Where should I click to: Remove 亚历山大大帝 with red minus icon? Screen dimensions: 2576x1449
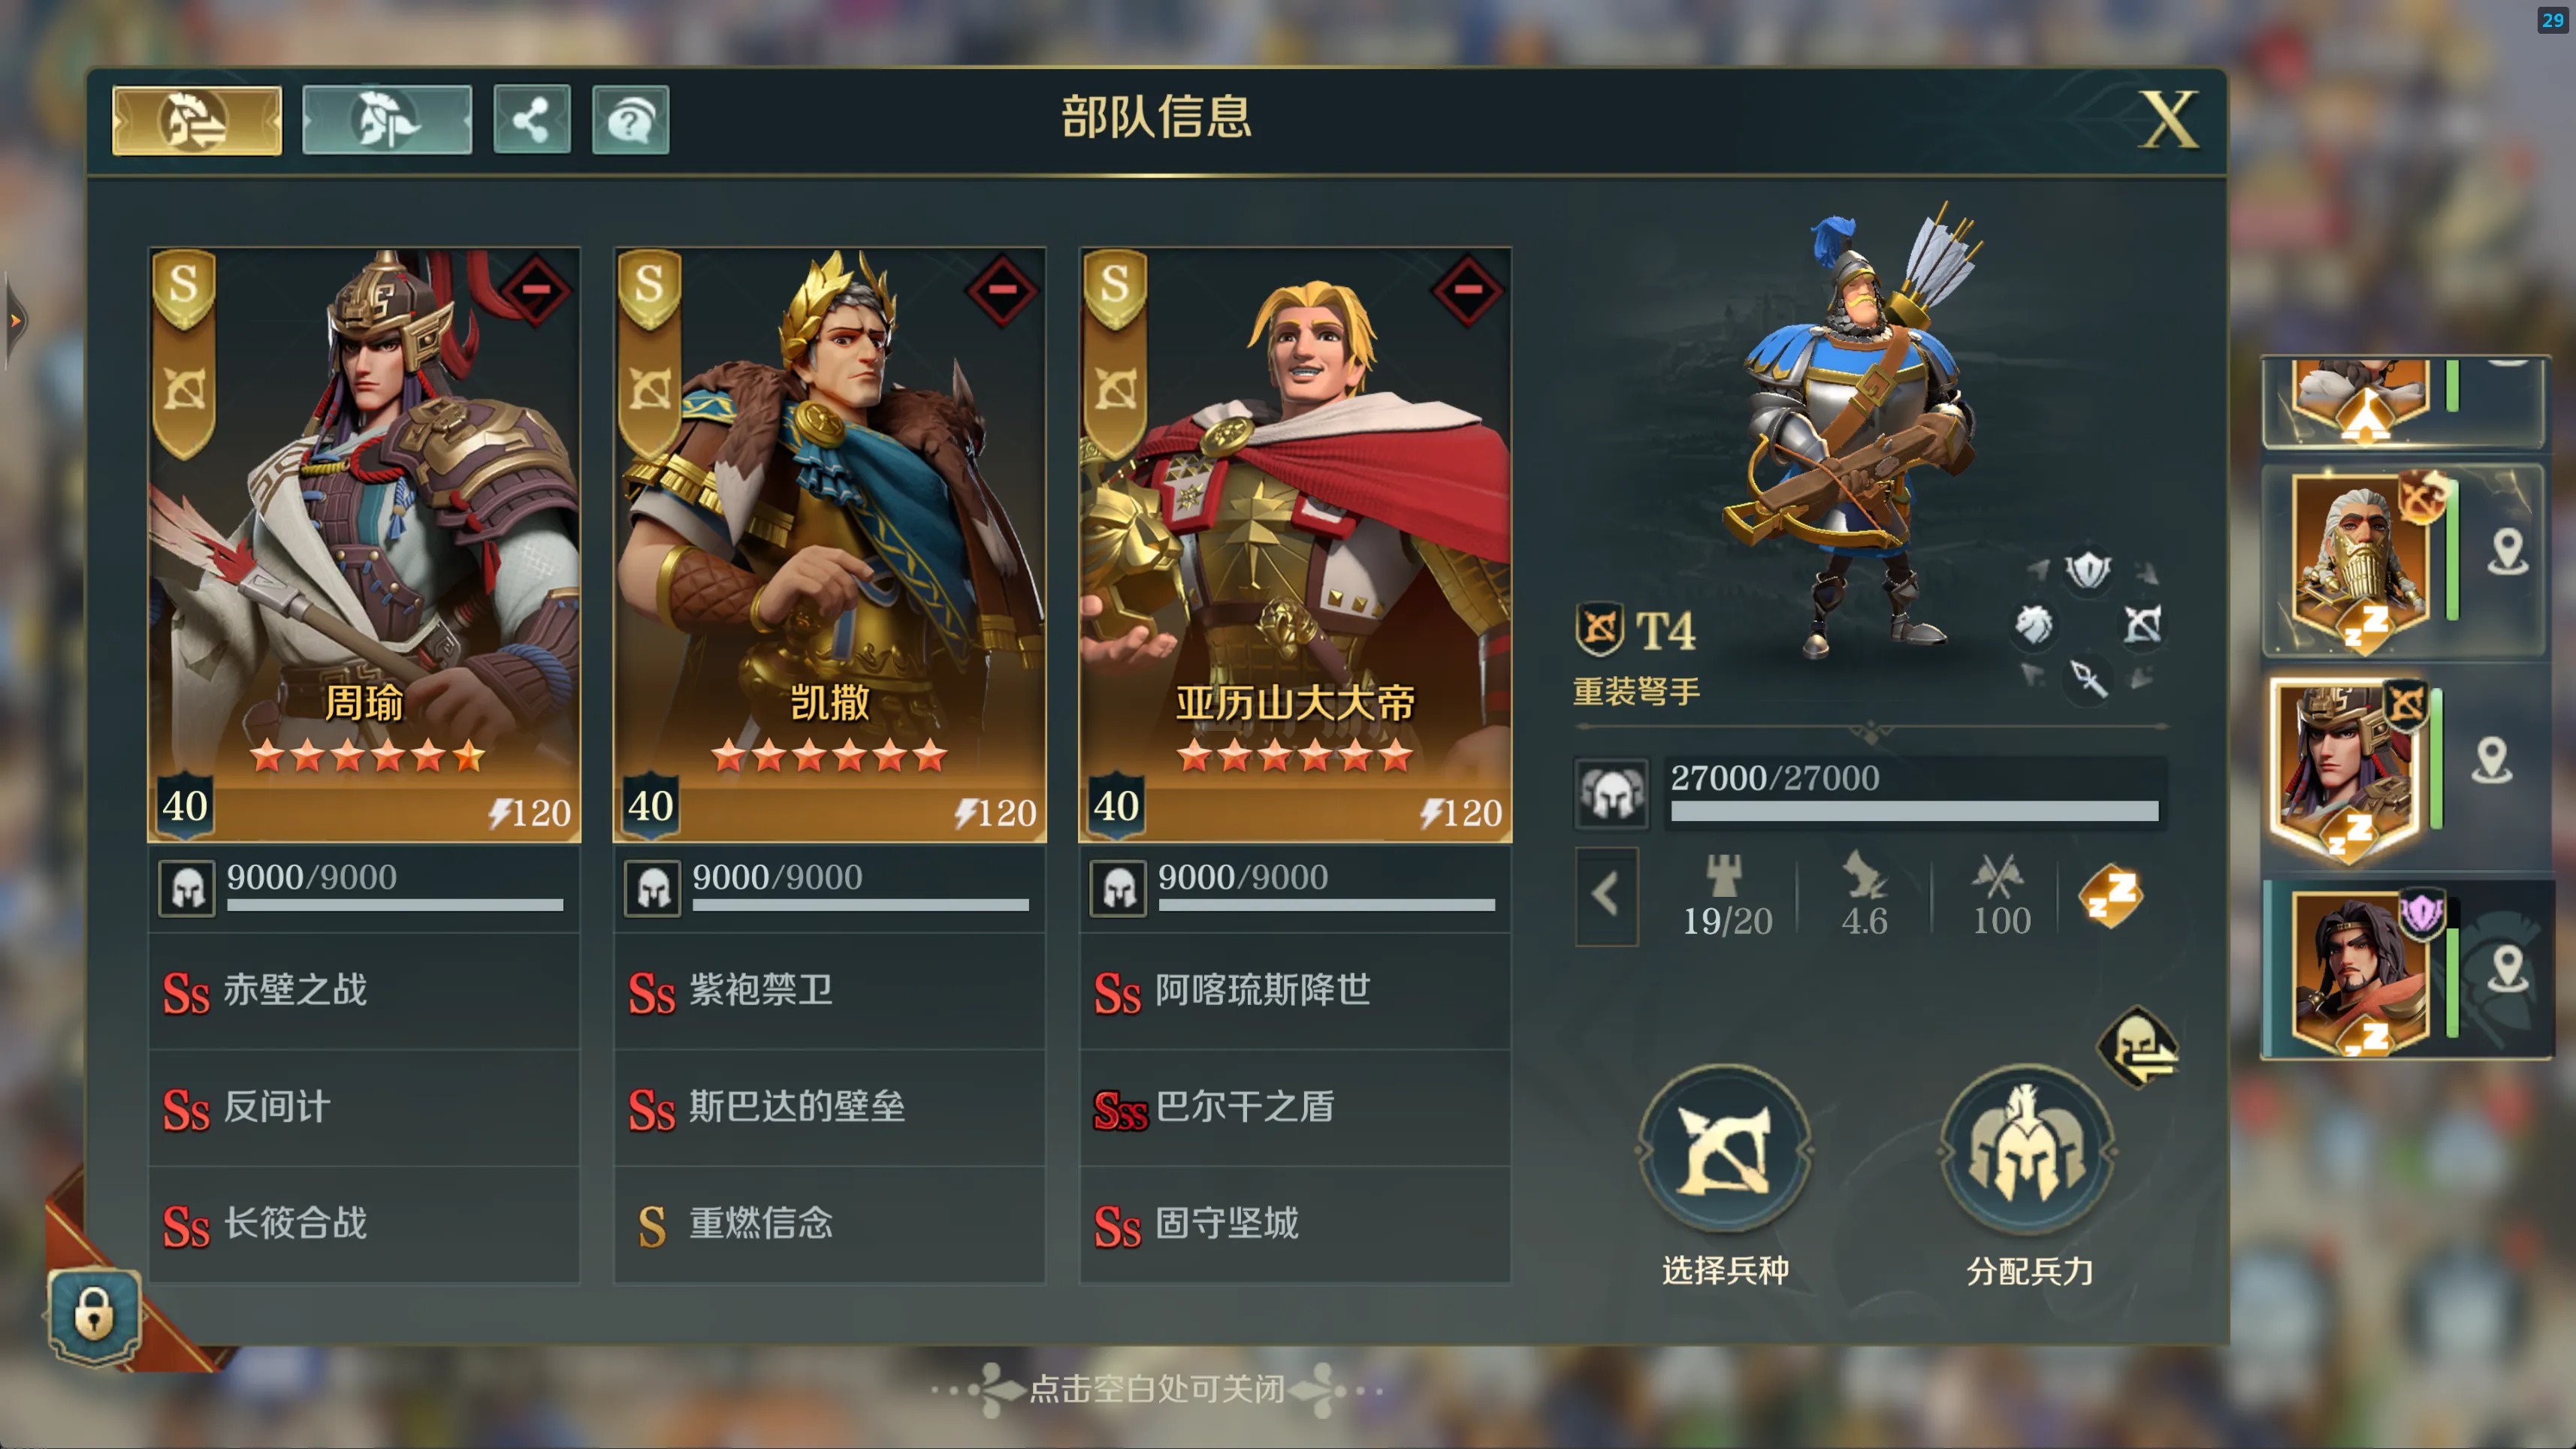click(1467, 290)
